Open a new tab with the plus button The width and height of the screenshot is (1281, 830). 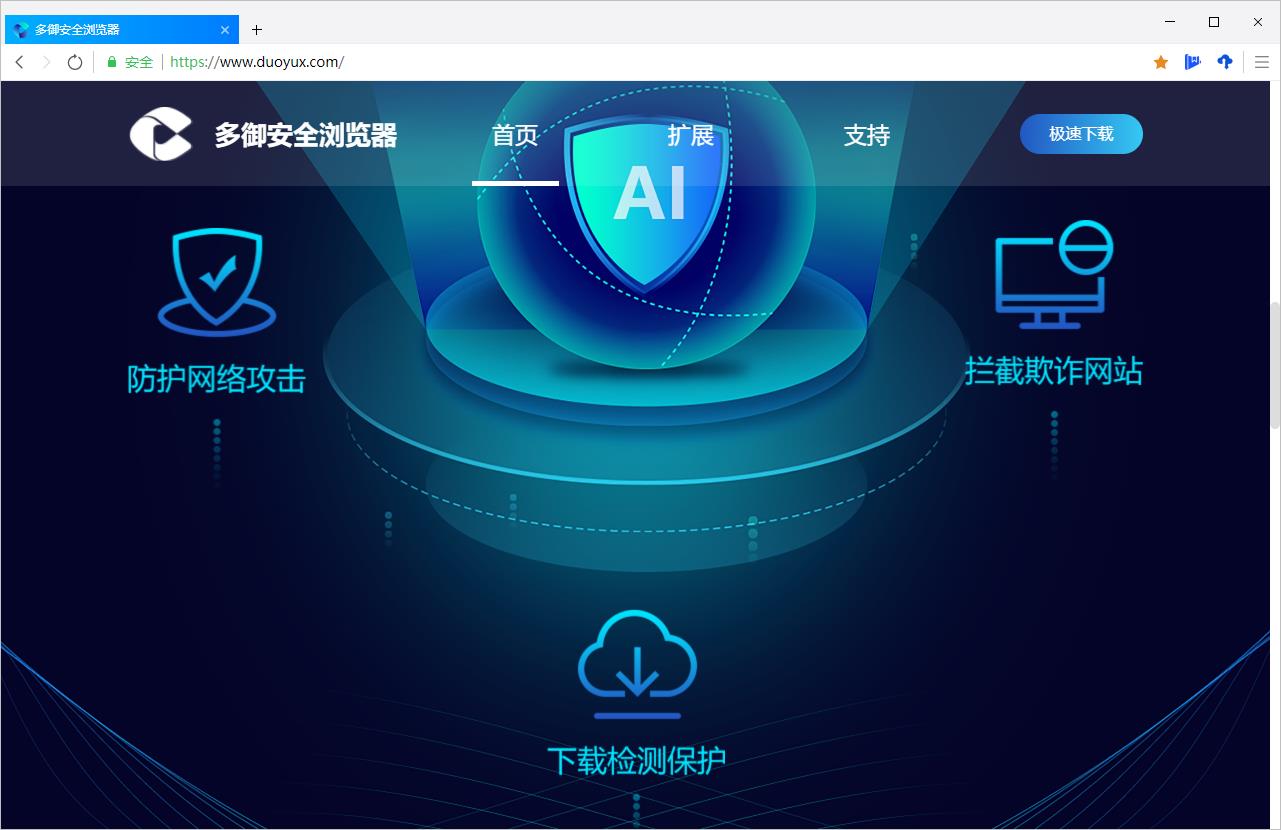[256, 29]
